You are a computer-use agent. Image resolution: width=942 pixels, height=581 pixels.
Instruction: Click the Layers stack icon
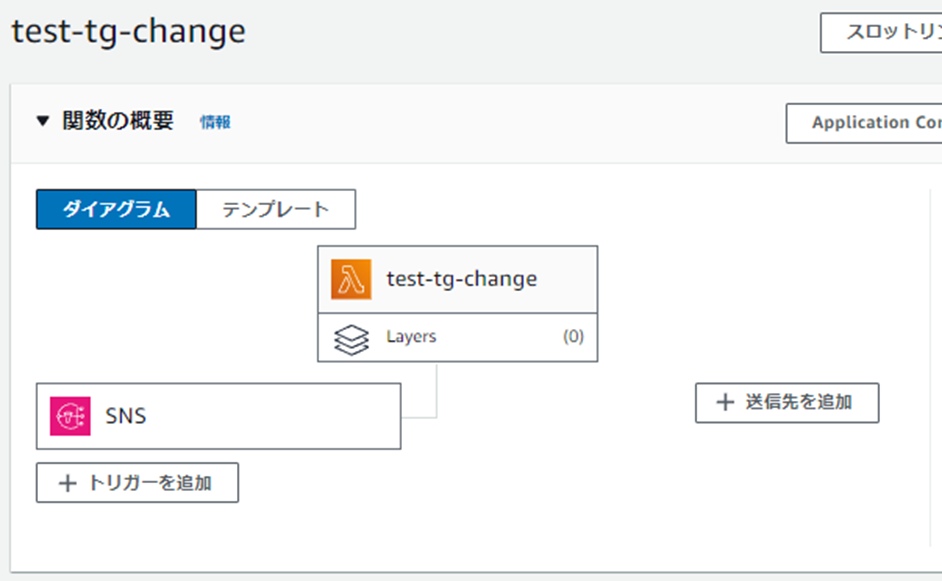[351, 338]
